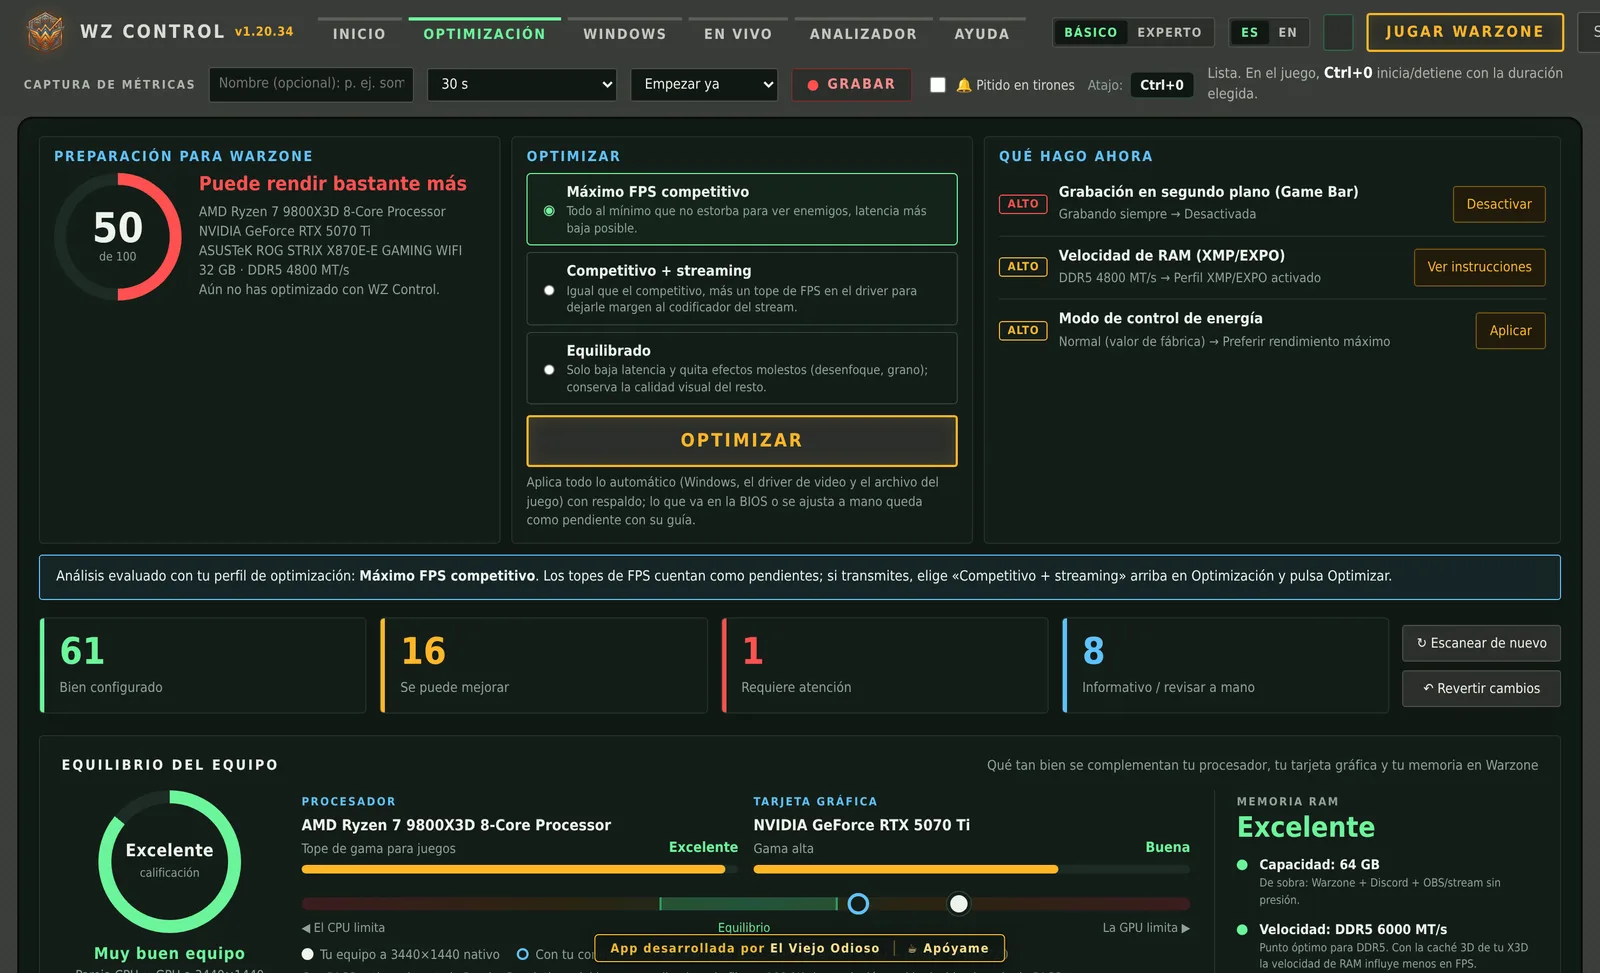The image size is (1600, 973).
Task: Click the bell icon beside Pitido en tirones
Action: 964,85
